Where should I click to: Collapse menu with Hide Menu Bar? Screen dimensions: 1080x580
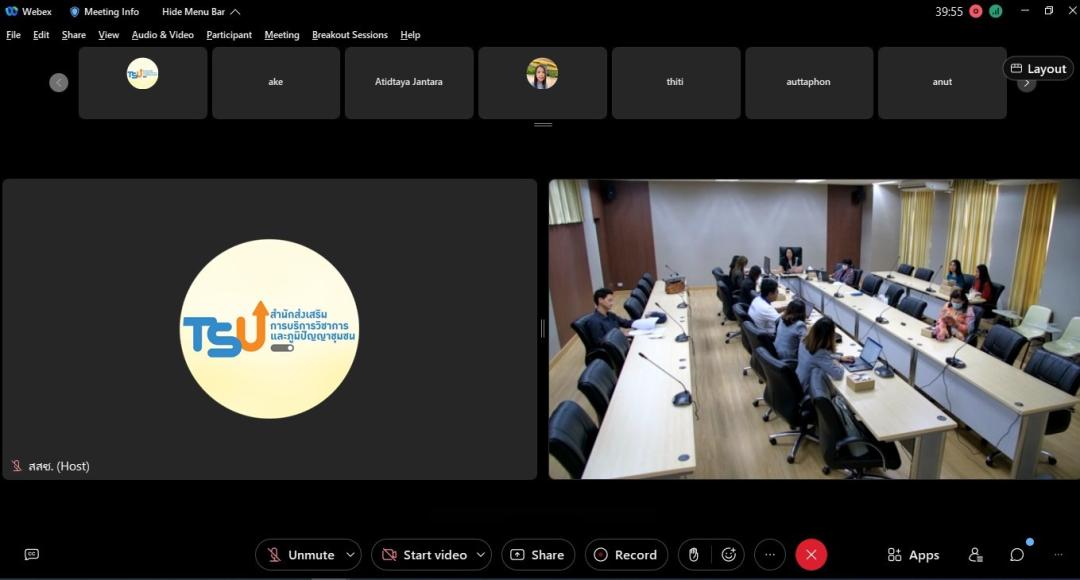click(x=200, y=12)
